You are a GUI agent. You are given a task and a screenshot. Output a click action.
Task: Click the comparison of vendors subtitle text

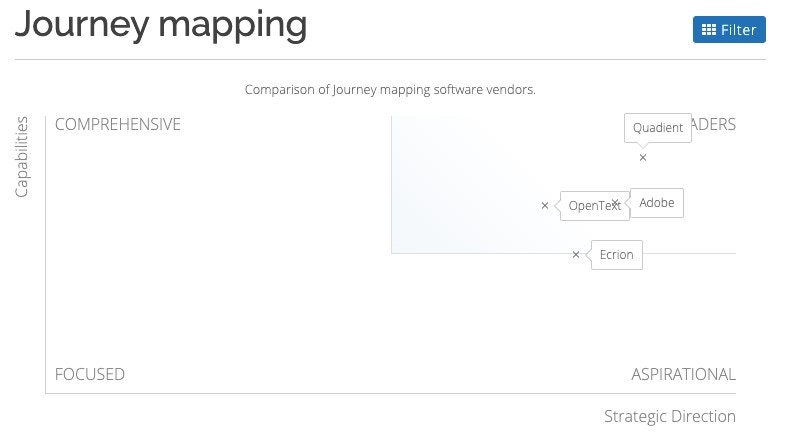point(390,90)
